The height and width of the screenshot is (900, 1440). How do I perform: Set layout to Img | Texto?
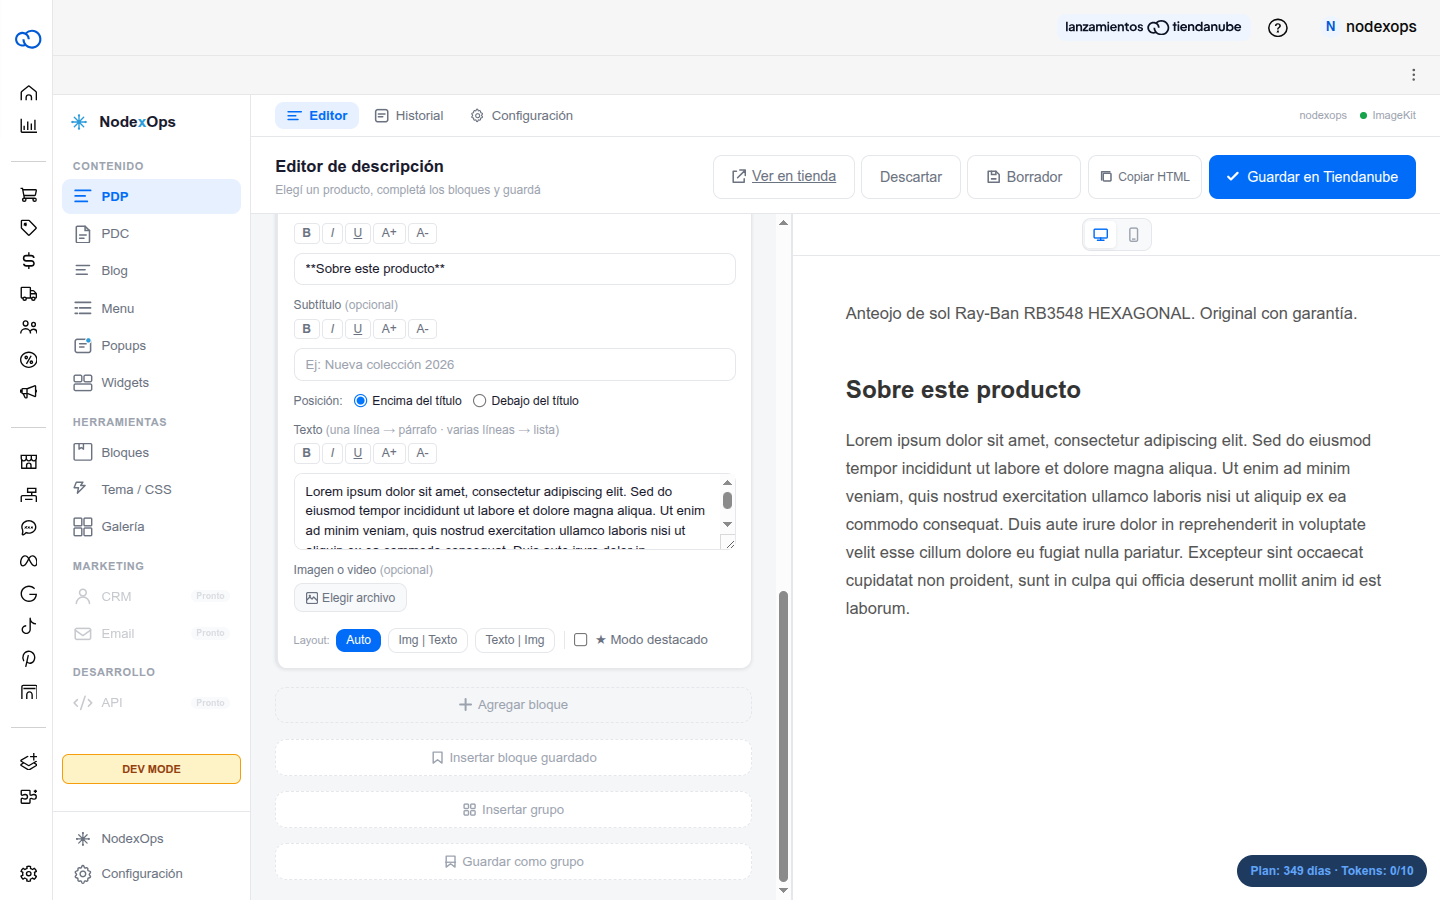[x=428, y=640]
